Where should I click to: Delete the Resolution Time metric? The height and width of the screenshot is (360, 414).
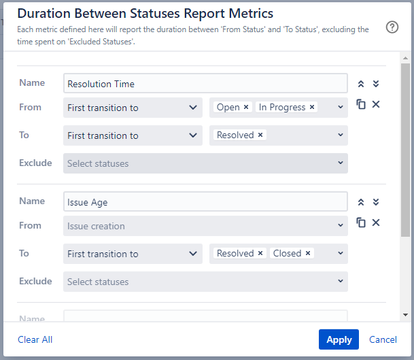point(376,104)
